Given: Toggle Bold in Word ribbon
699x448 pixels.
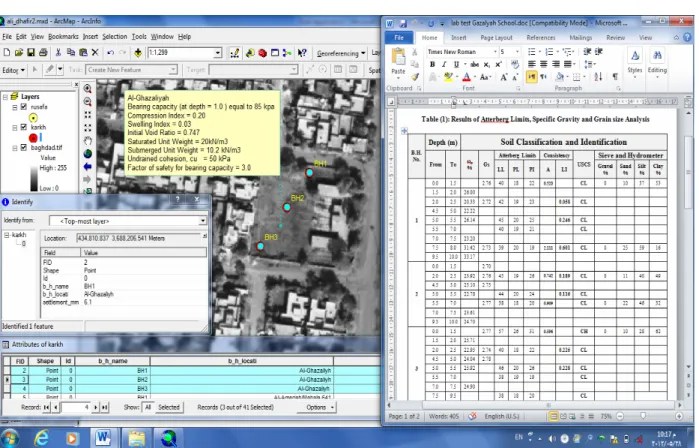Looking at the screenshot, I should (432, 65).
